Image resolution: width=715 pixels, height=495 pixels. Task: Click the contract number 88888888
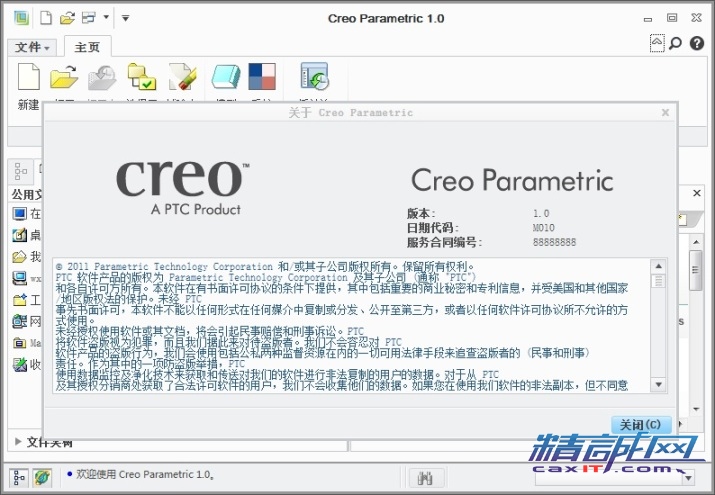click(x=554, y=242)
